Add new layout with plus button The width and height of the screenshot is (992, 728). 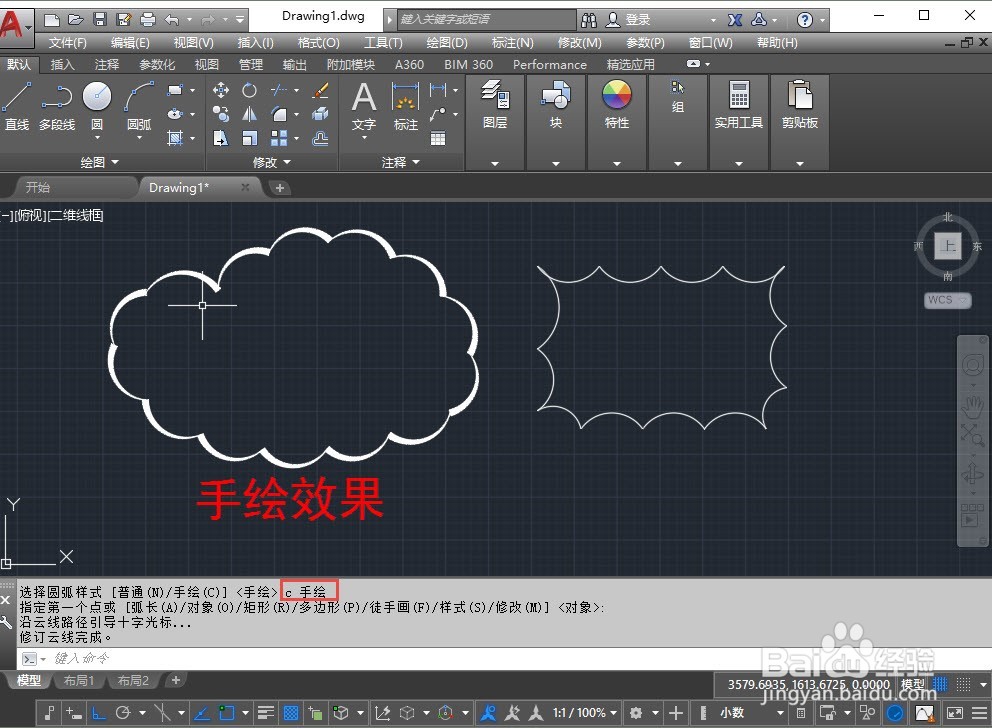(x=176, y=681)
